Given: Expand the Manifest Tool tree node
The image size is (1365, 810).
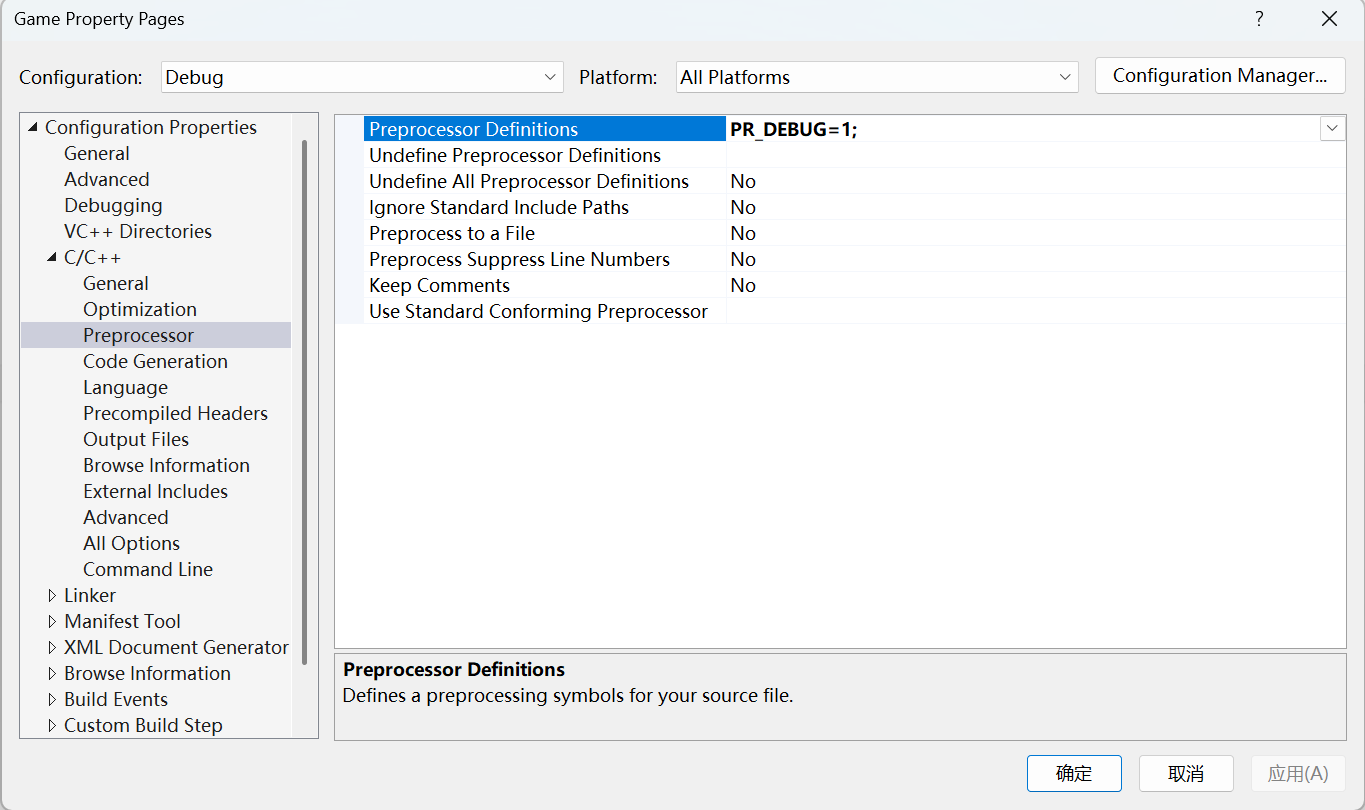Looking at the screenshot, I should click(53, 620).
